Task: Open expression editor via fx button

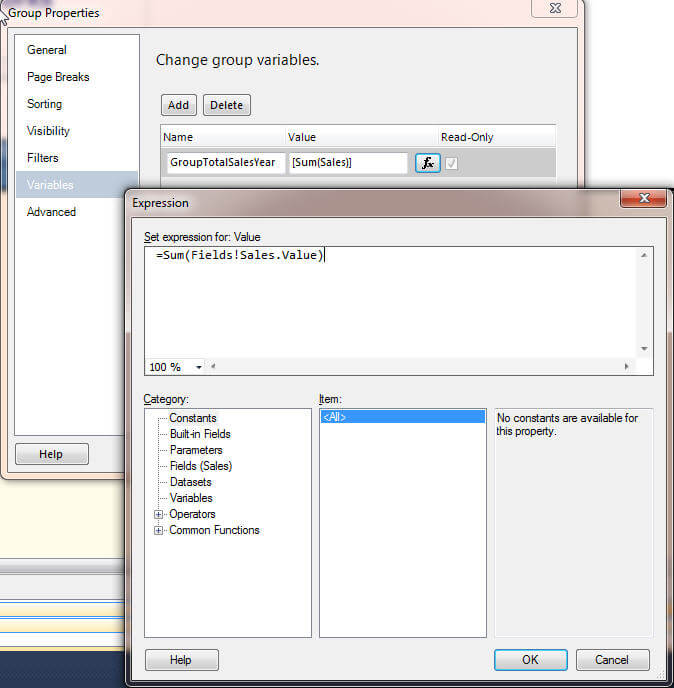Action: click(x=427, y=163)
